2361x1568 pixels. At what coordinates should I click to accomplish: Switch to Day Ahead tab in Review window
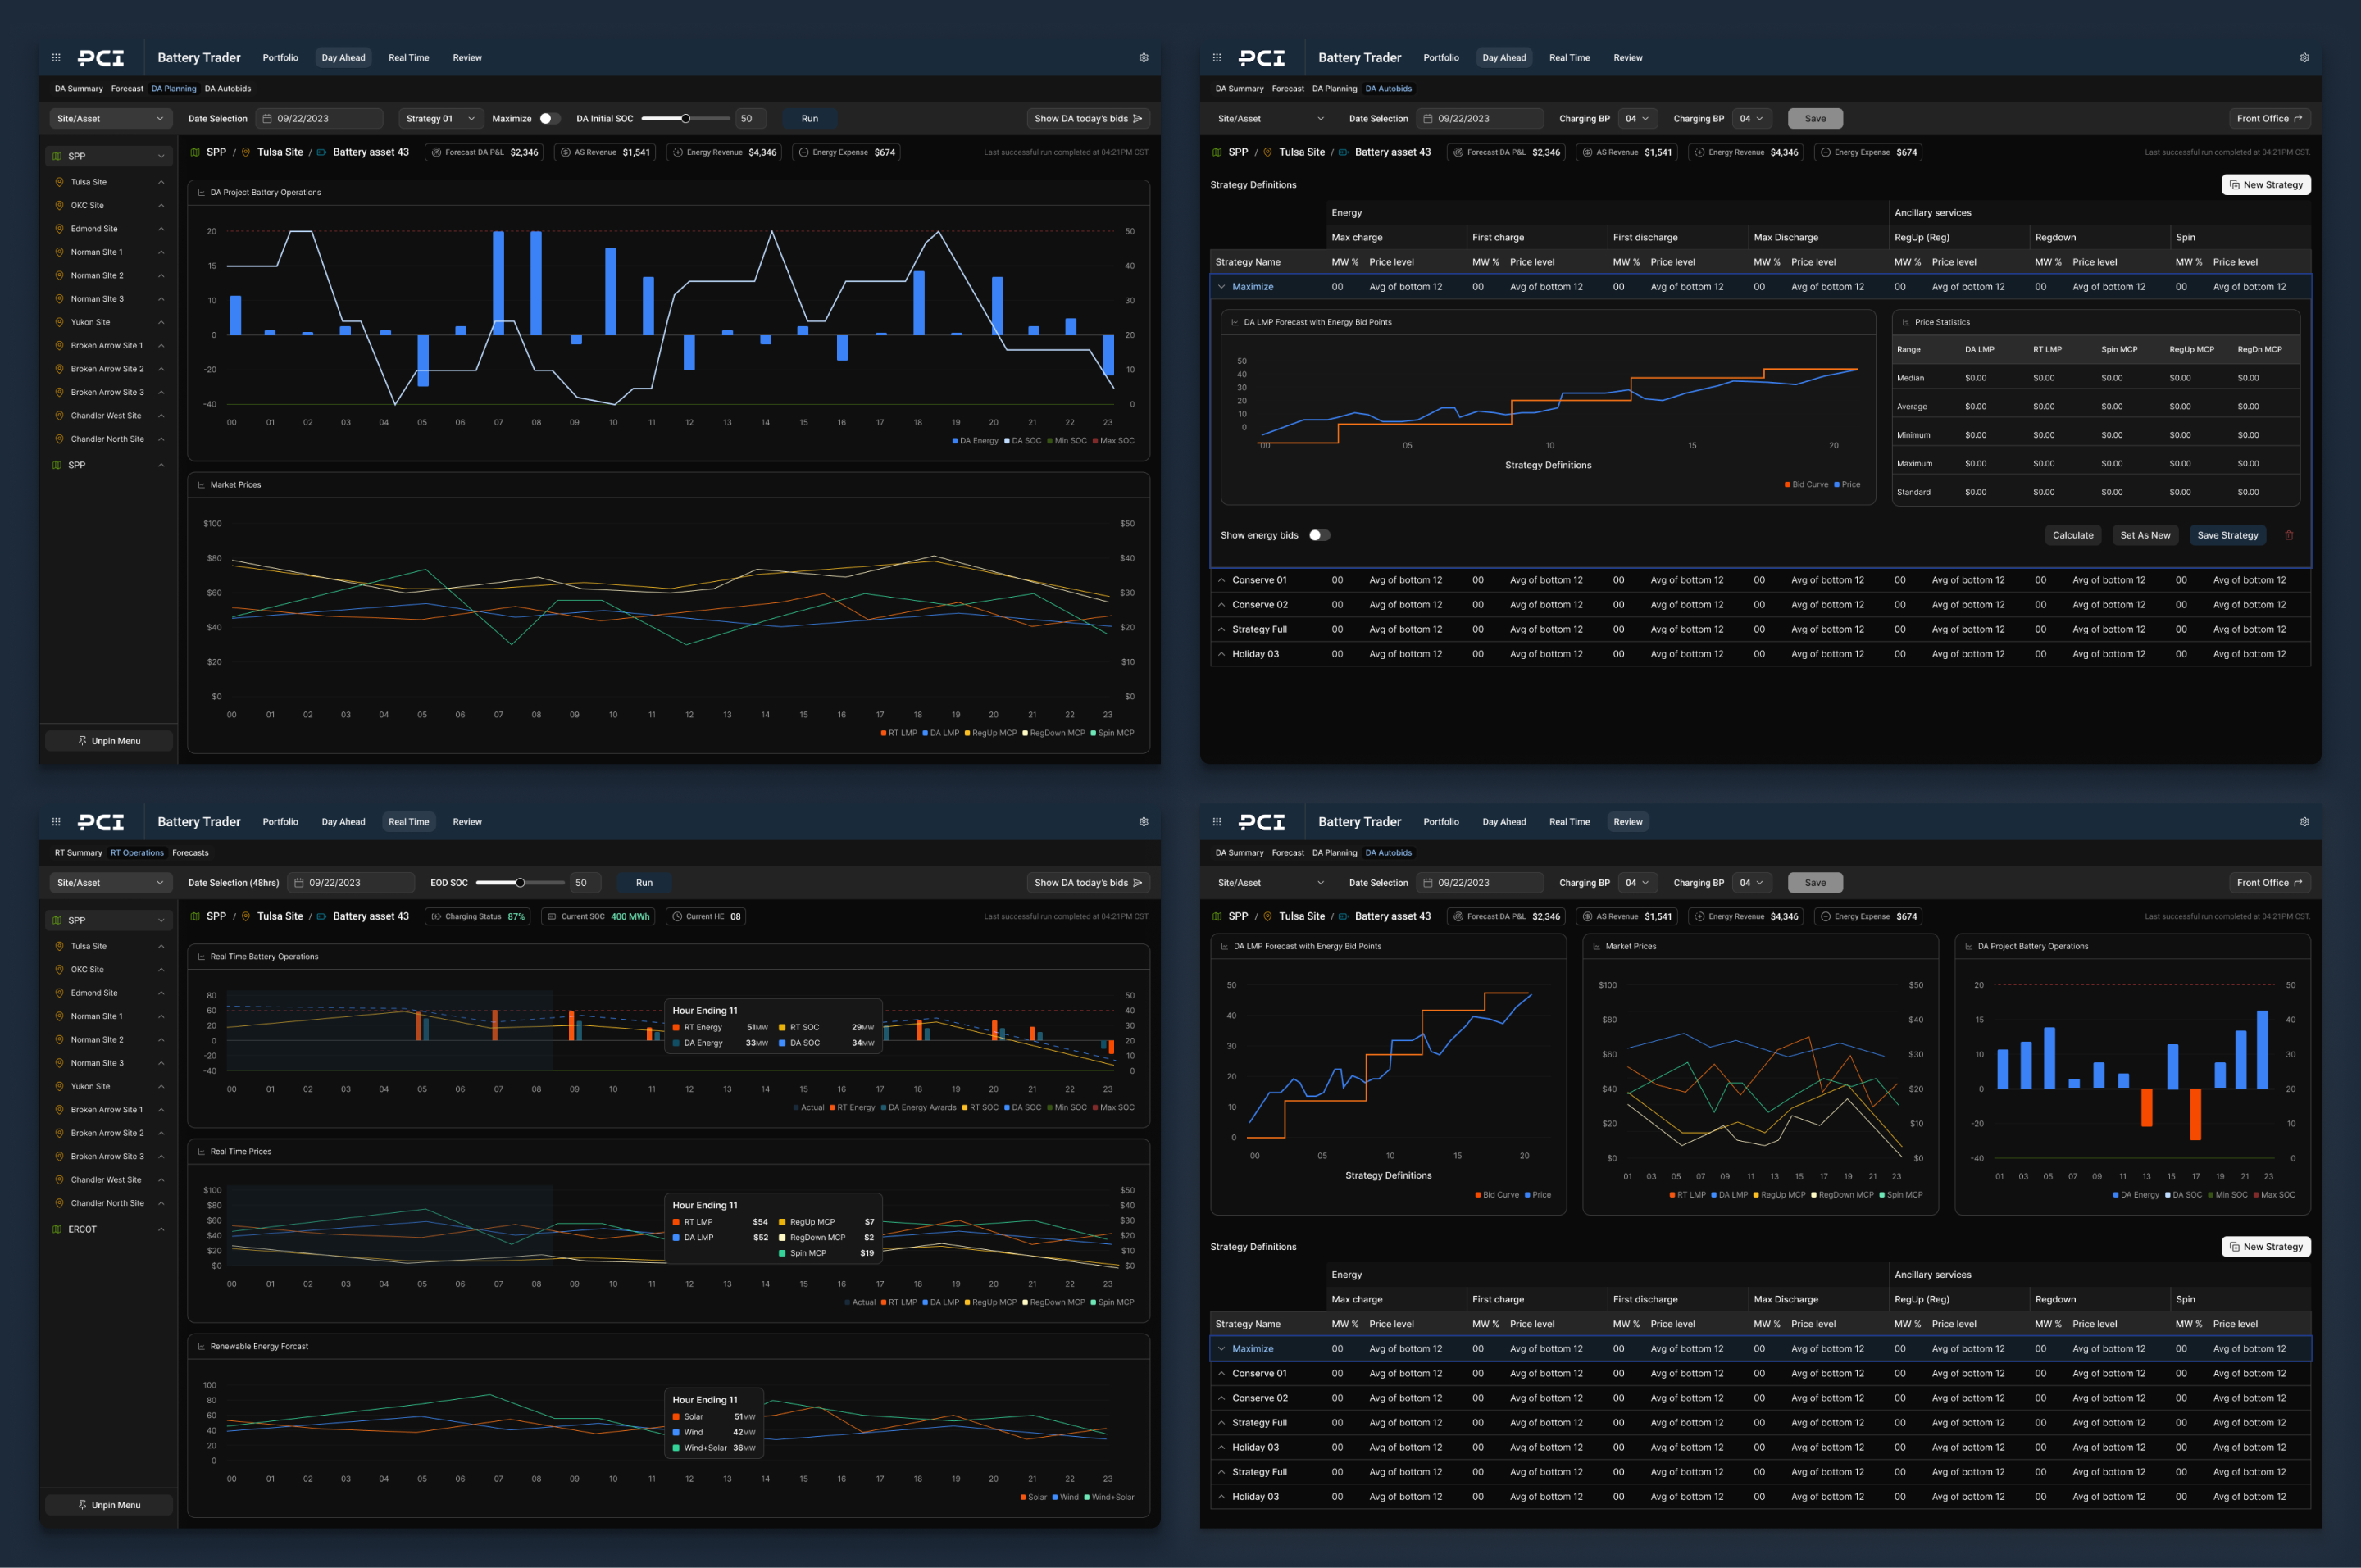click(1504, 822)
